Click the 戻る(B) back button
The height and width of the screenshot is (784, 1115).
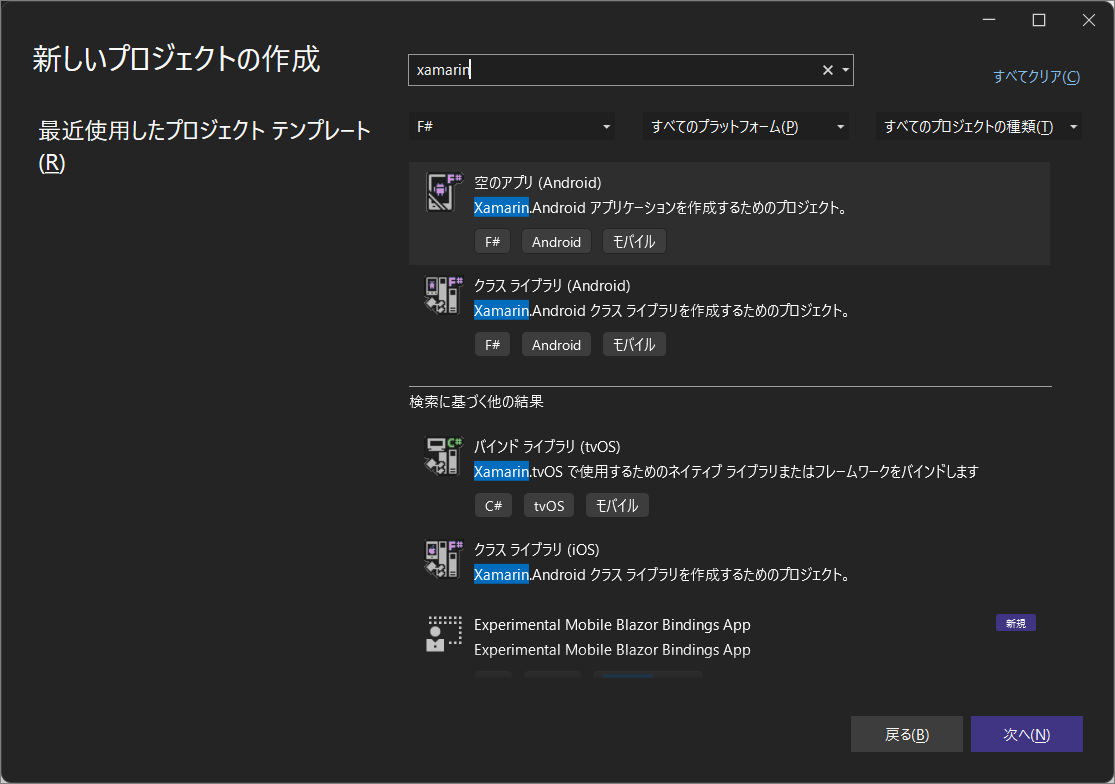coord(907,734)
